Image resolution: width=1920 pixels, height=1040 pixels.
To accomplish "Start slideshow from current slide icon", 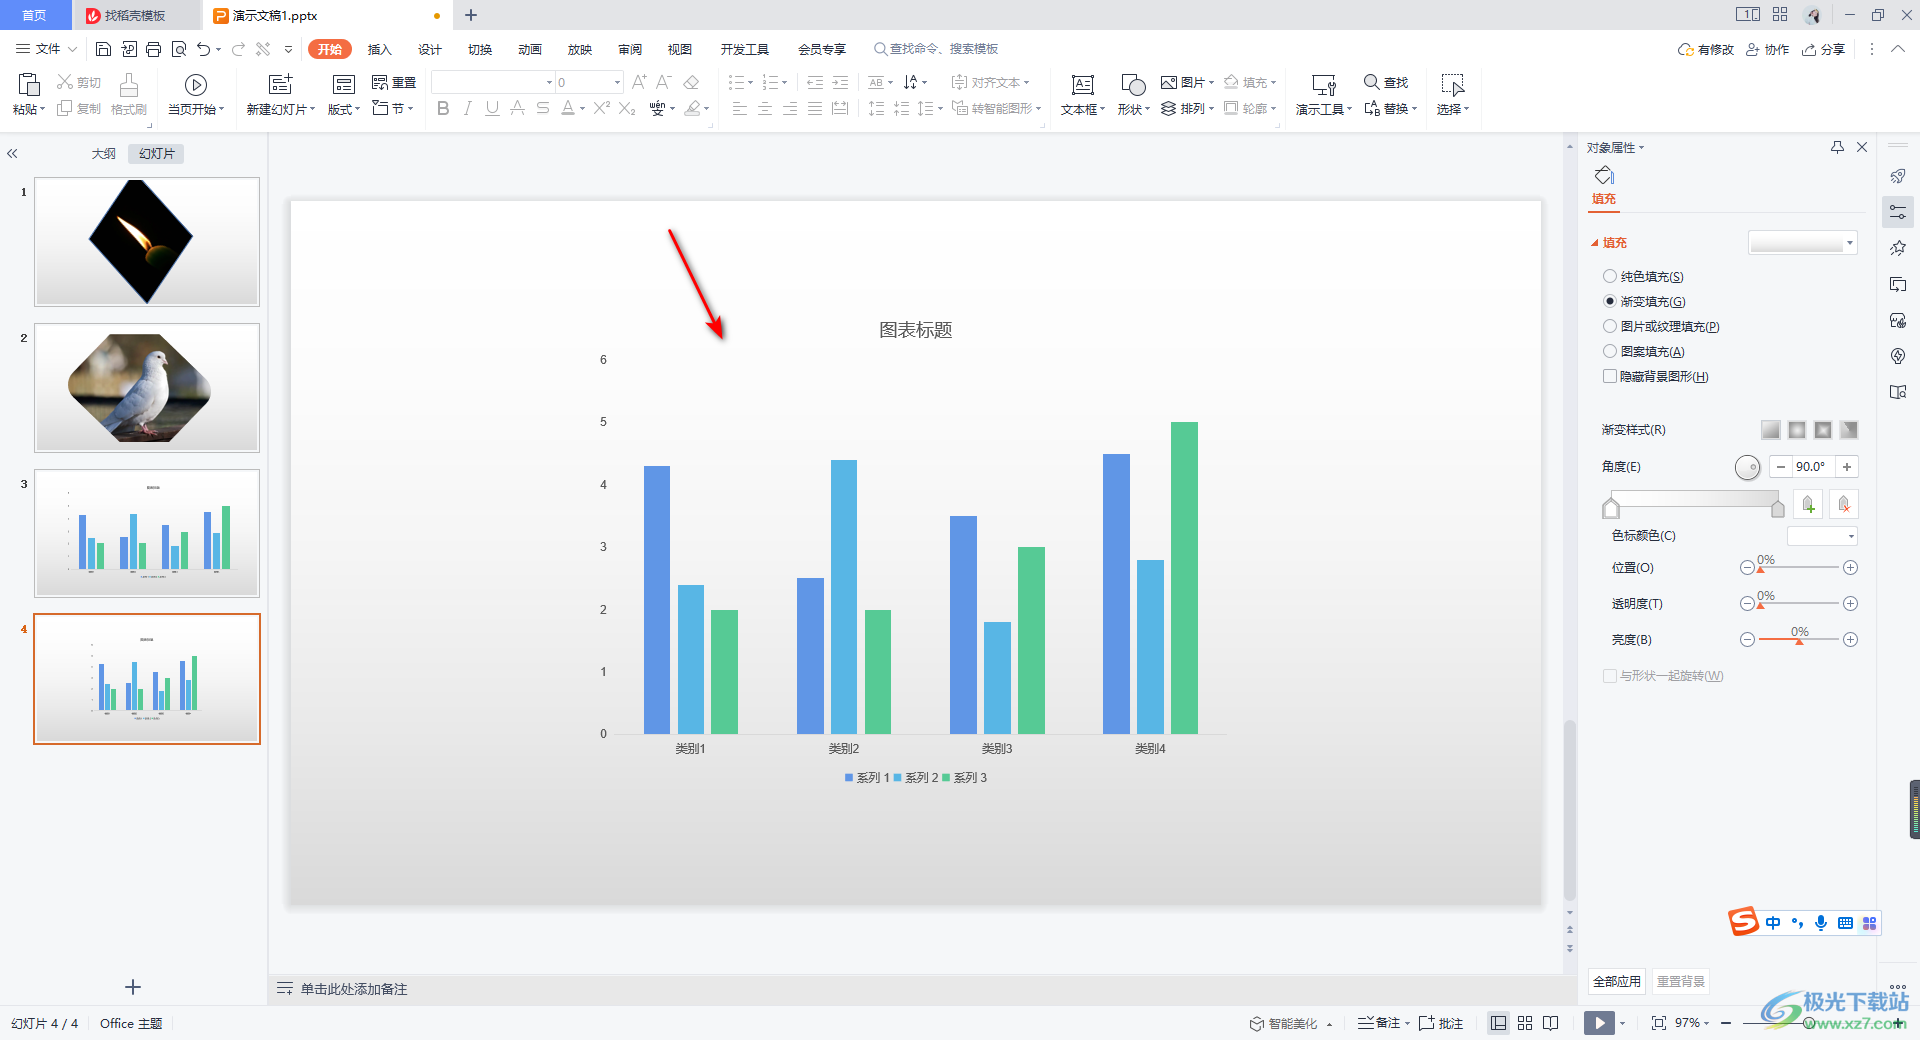I will pyautogui.click(x=196, y=85).
